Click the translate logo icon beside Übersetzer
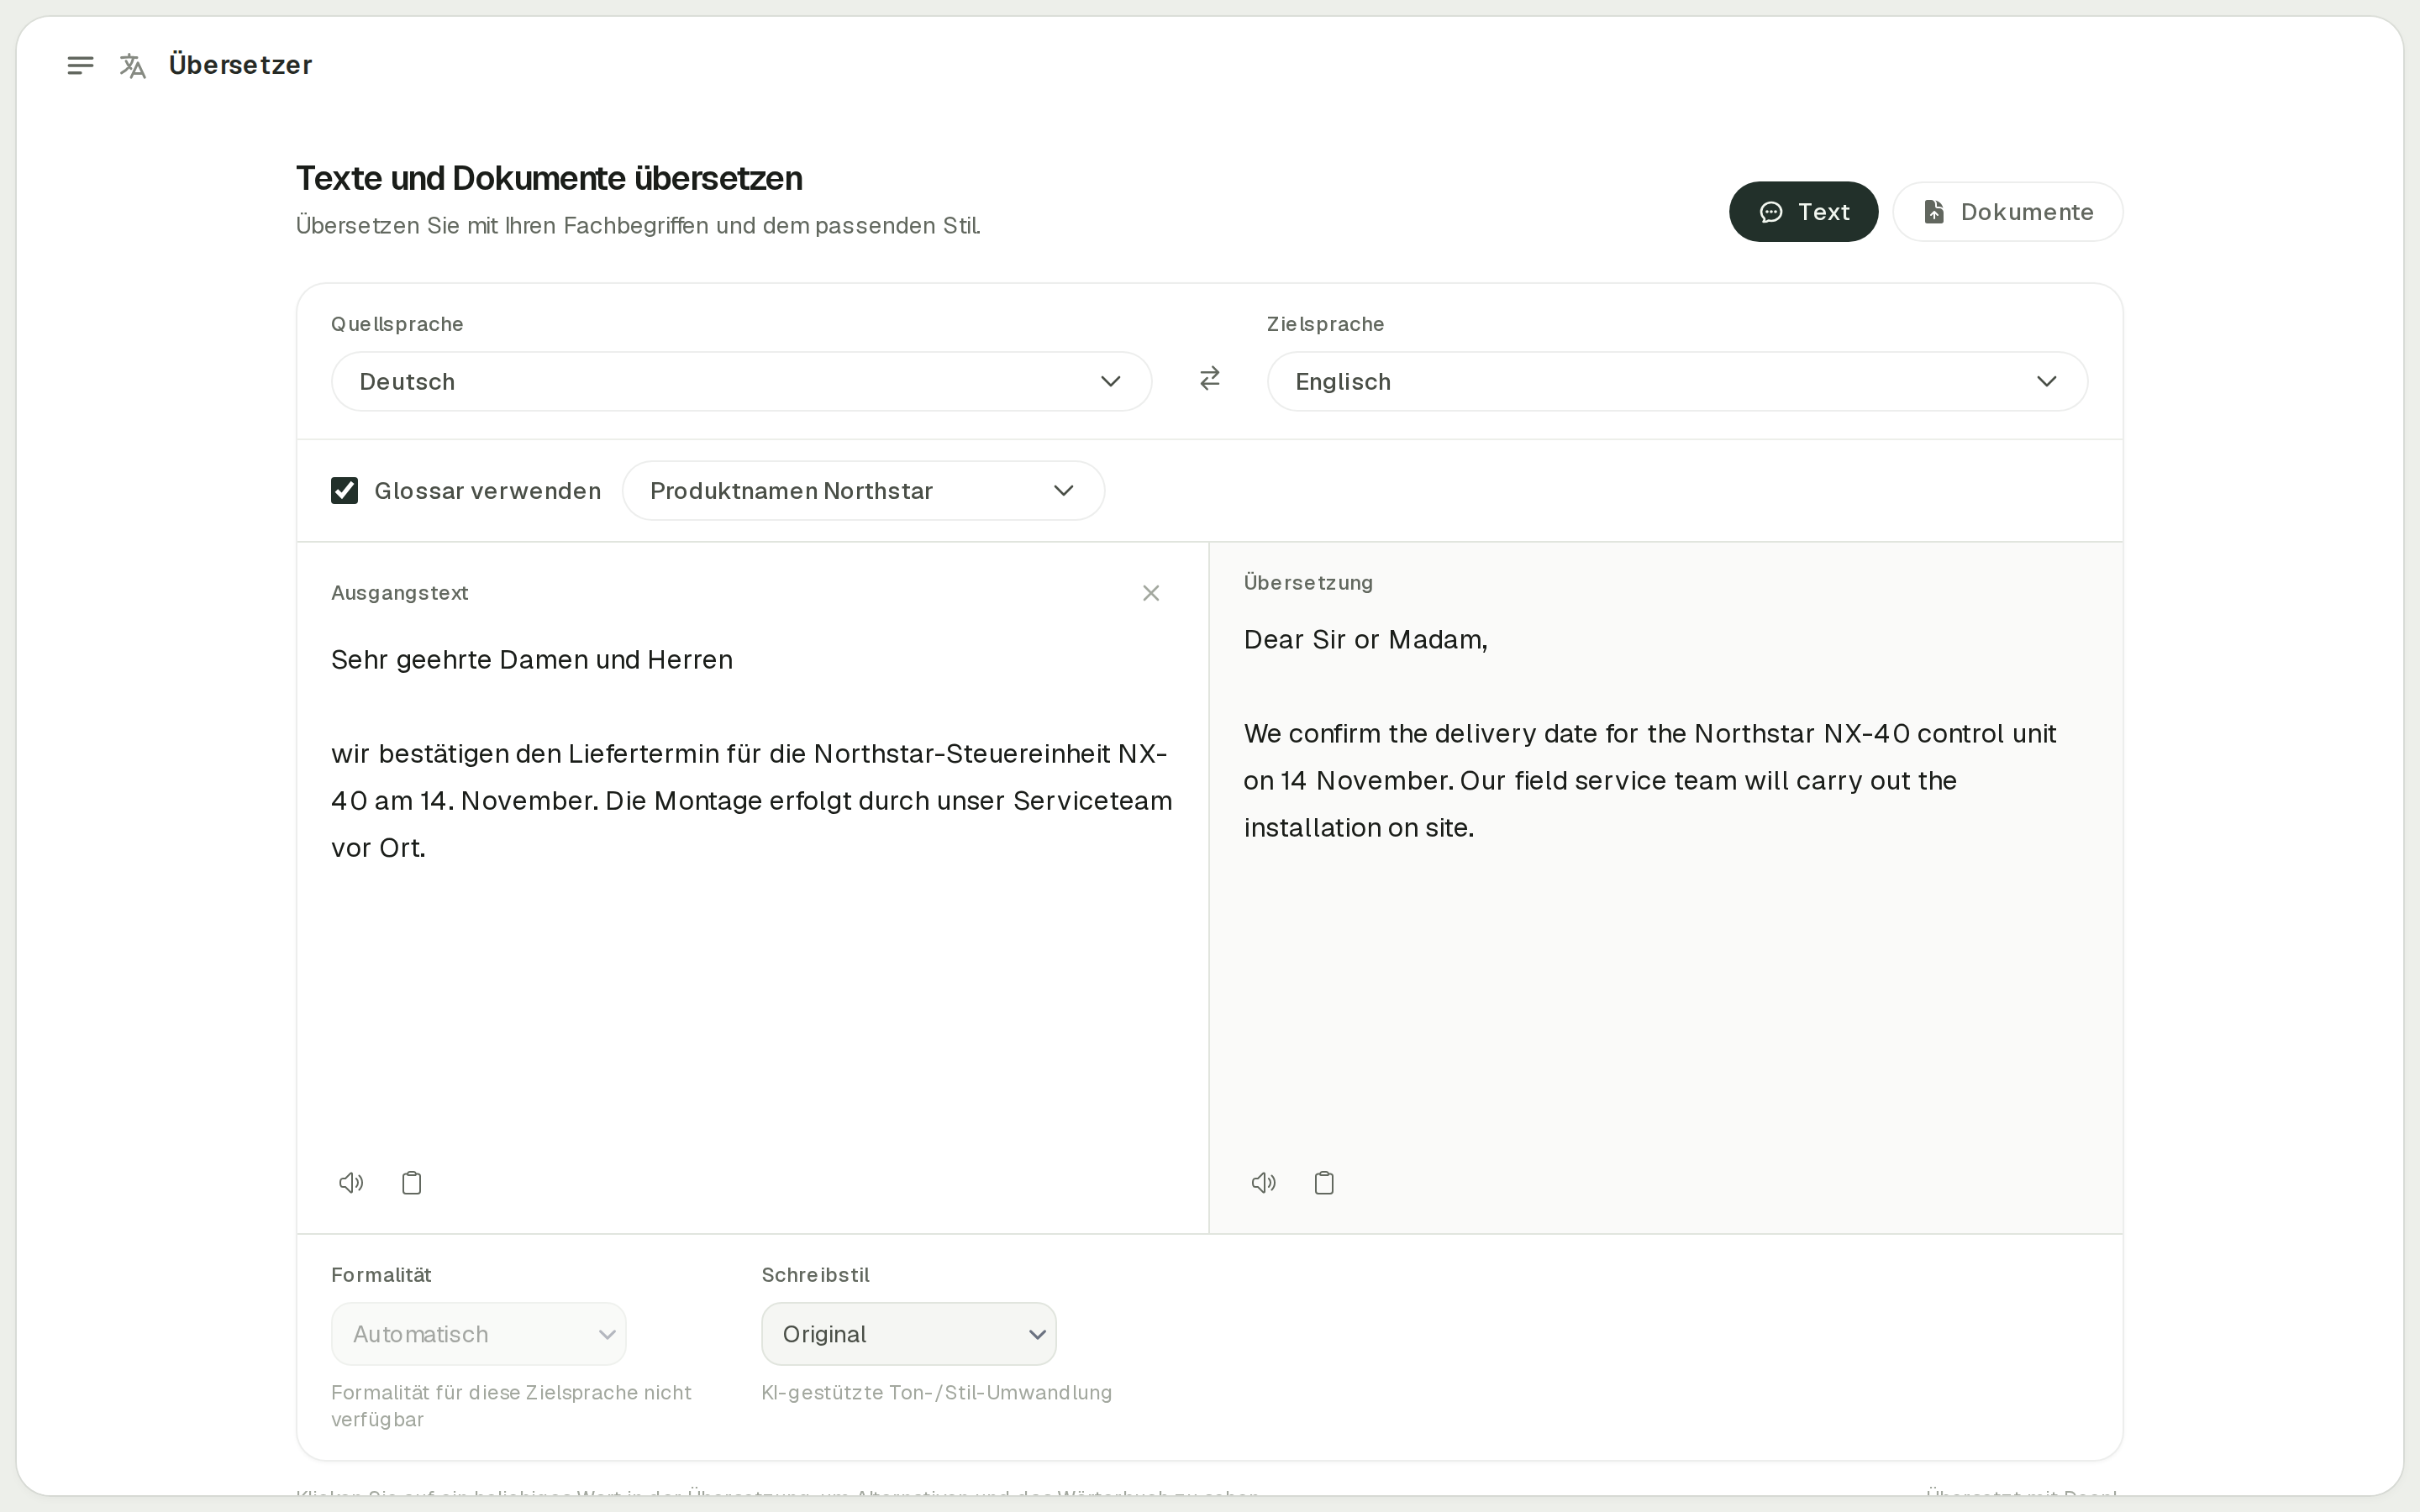Screen dimensions: 2420x1512 point(133,66)
